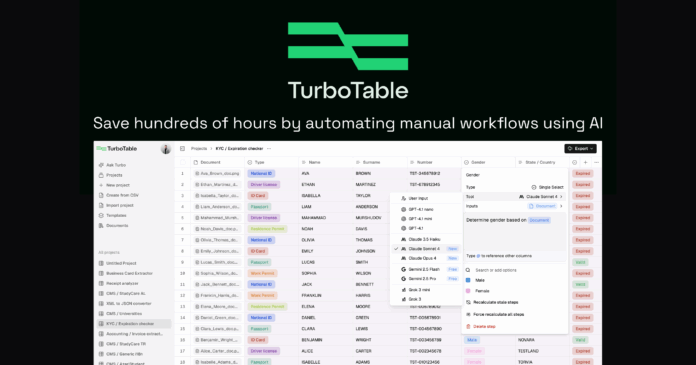The height and width of the screenshot is (365, 696).
Task: Click the blue Male option color swatch
Action: coord(468,280)
